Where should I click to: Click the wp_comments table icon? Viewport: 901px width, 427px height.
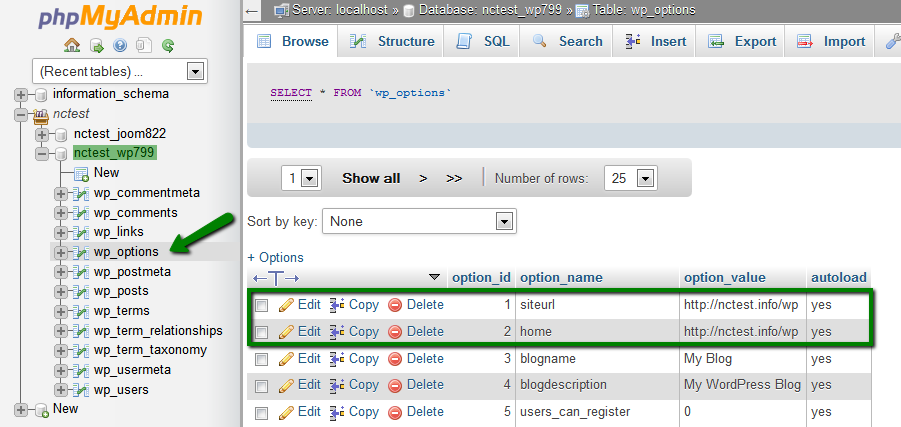tap(82, 213)
